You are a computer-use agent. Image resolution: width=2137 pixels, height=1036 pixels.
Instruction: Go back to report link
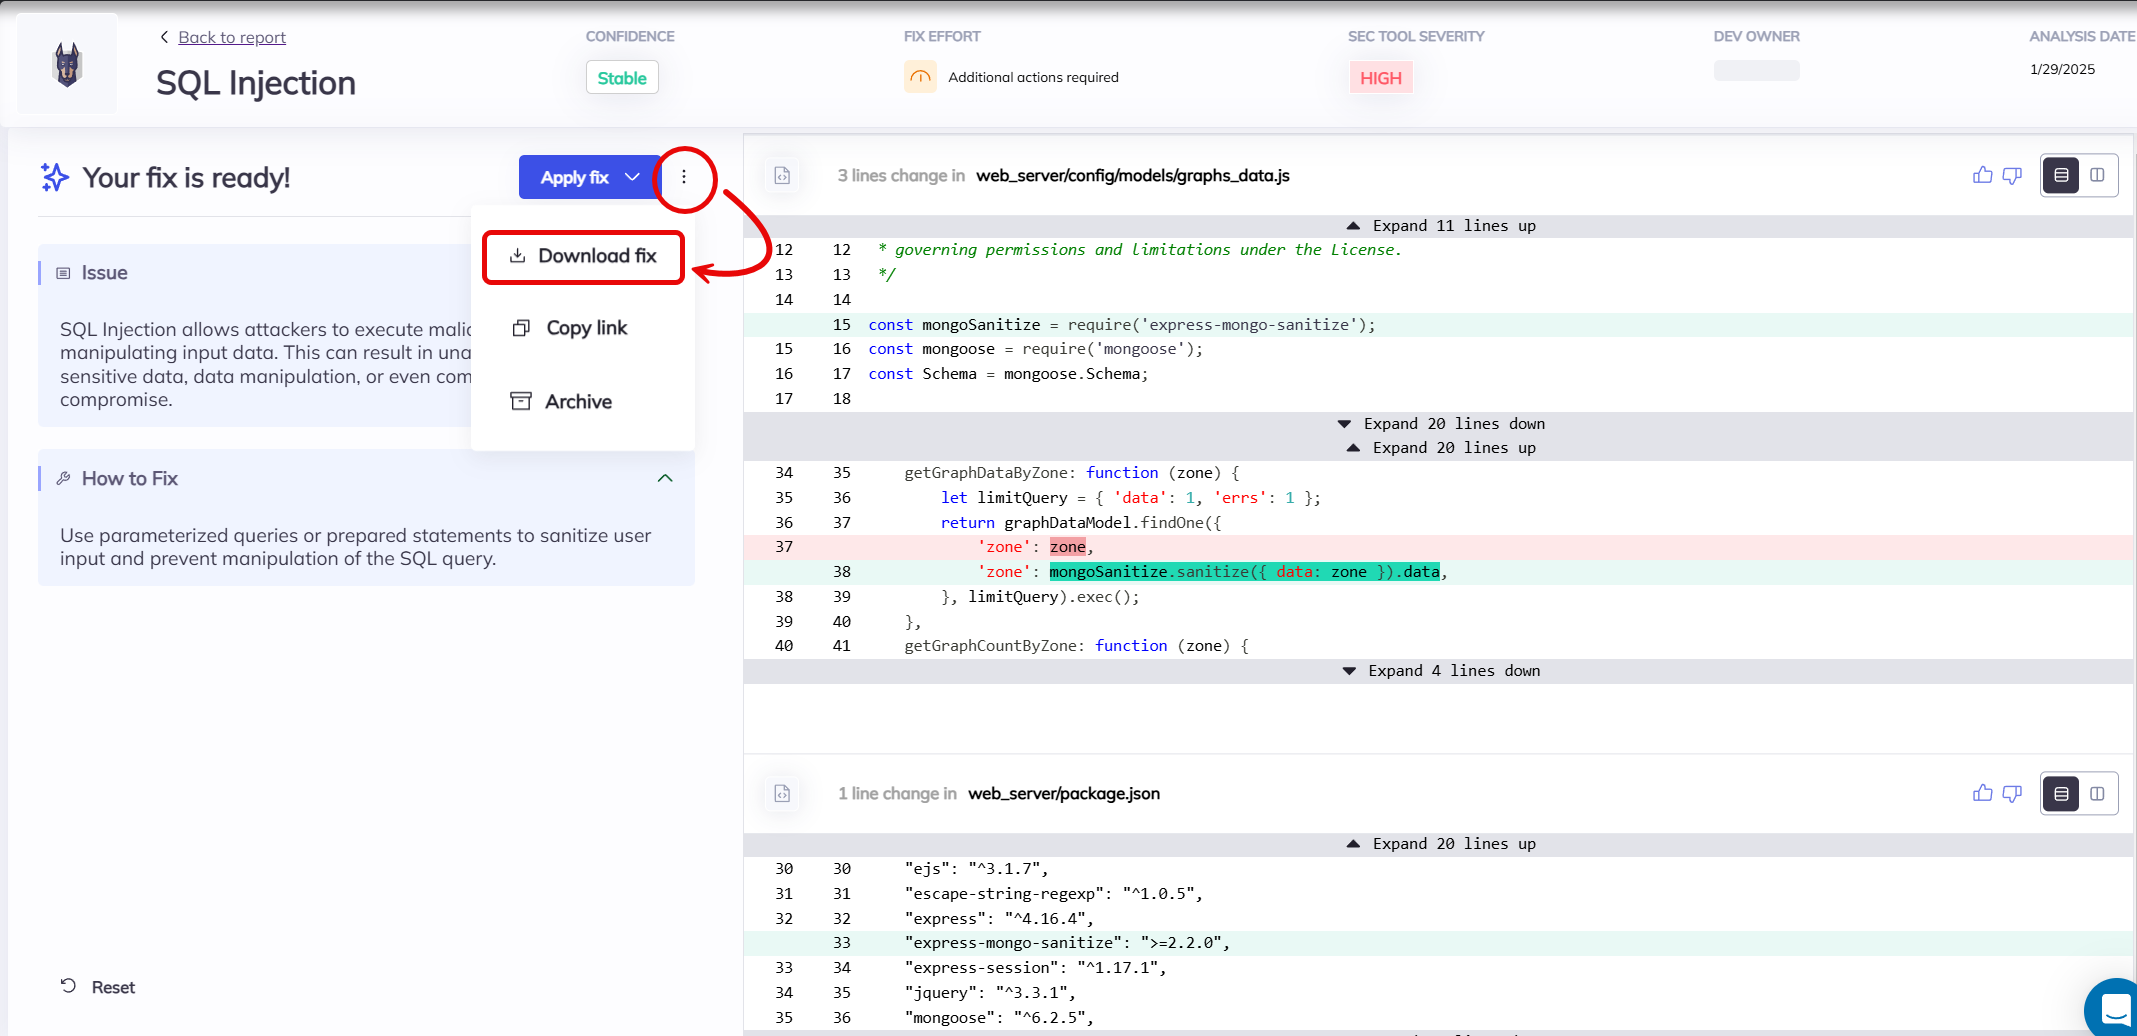(x=231, y=37)
